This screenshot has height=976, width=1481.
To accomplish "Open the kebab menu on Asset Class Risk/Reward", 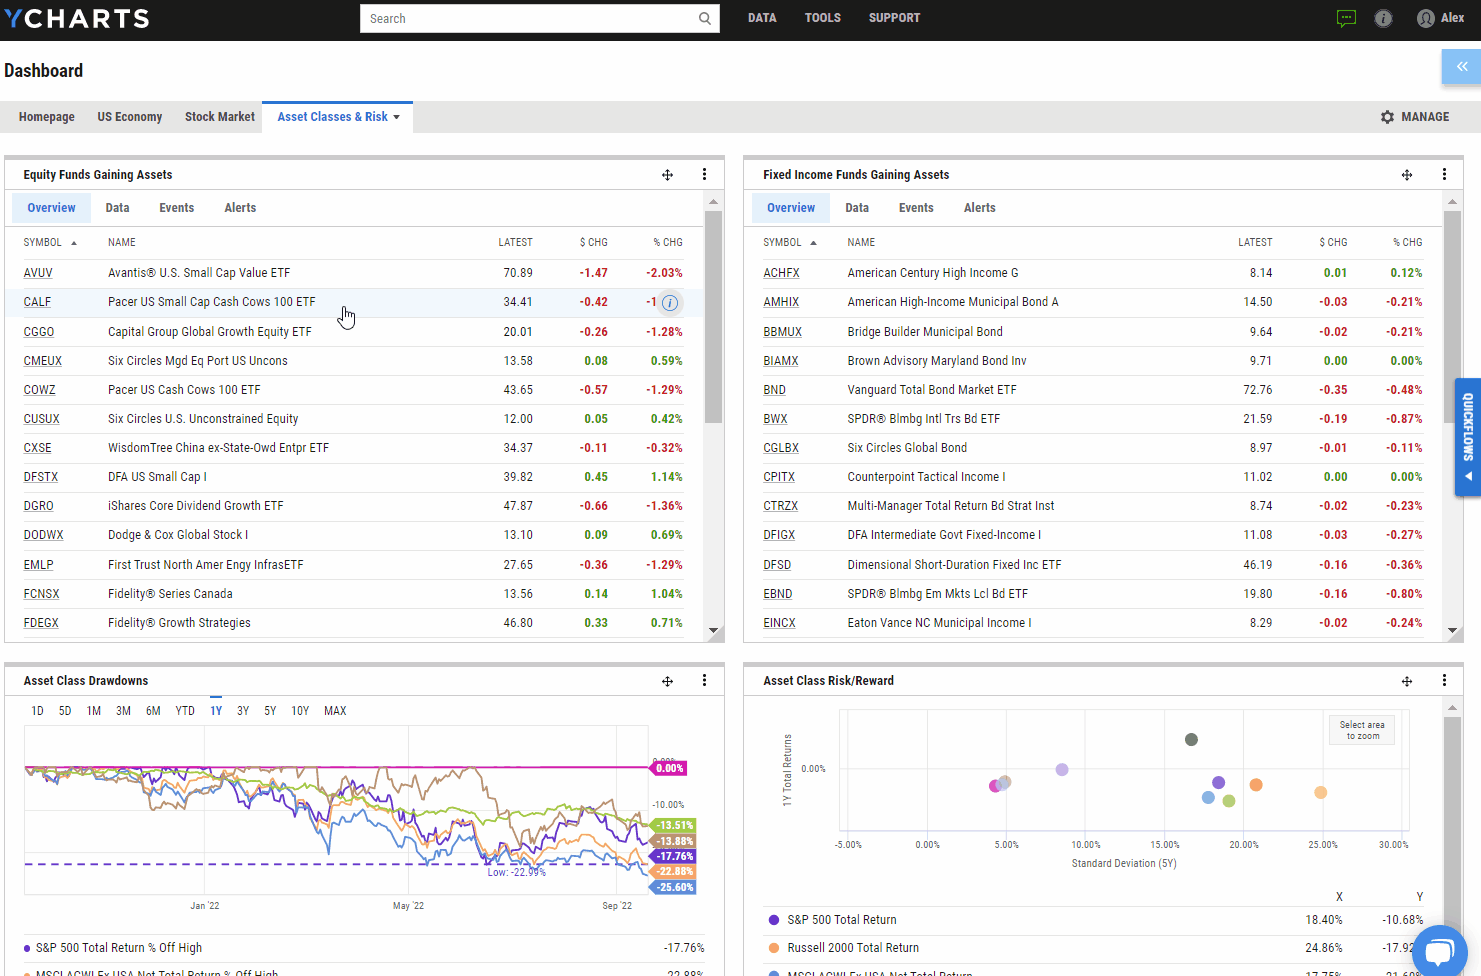I will pyautogui.click(x=1444, y=680).
